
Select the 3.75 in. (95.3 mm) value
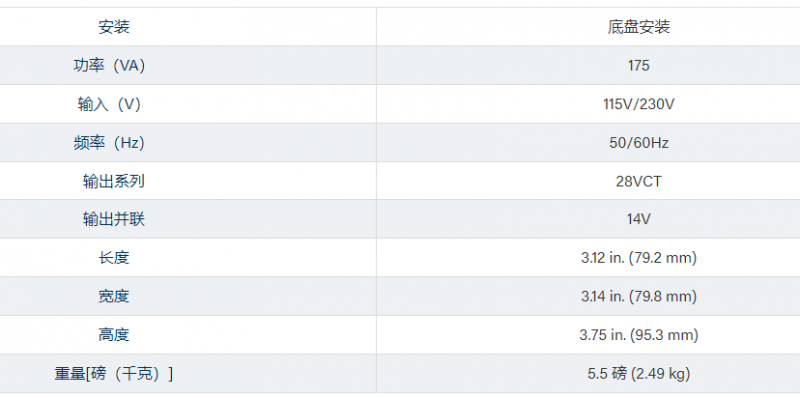(638, 335)
